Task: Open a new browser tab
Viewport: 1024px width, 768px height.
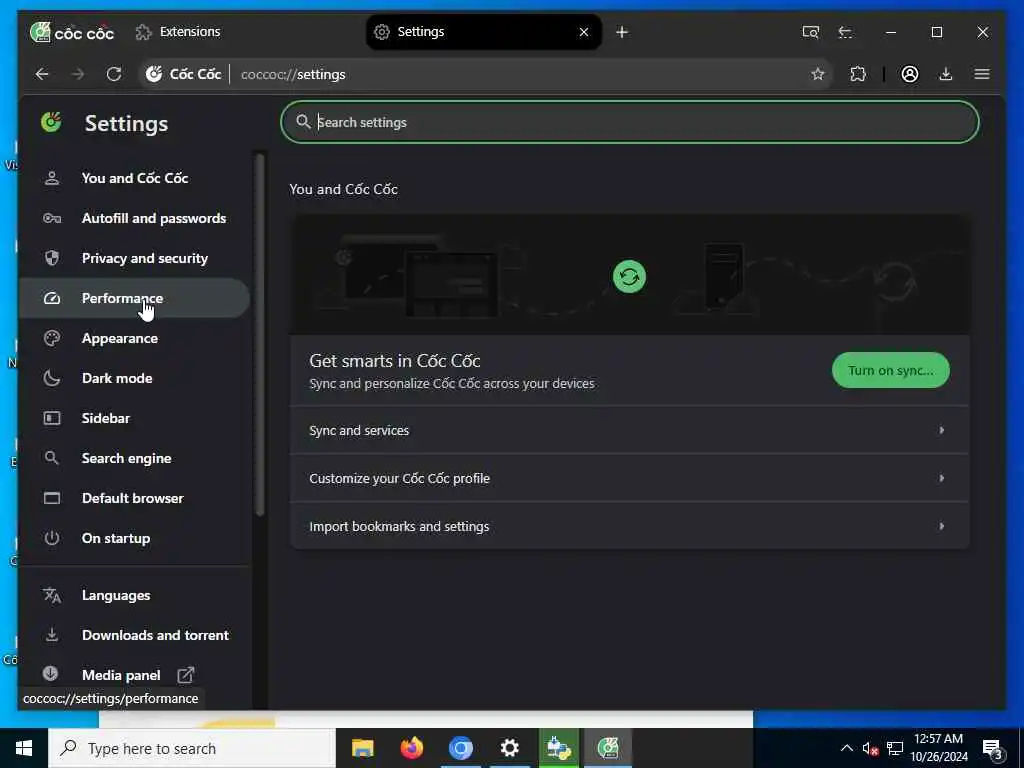Action: click(x=622, y=32)
